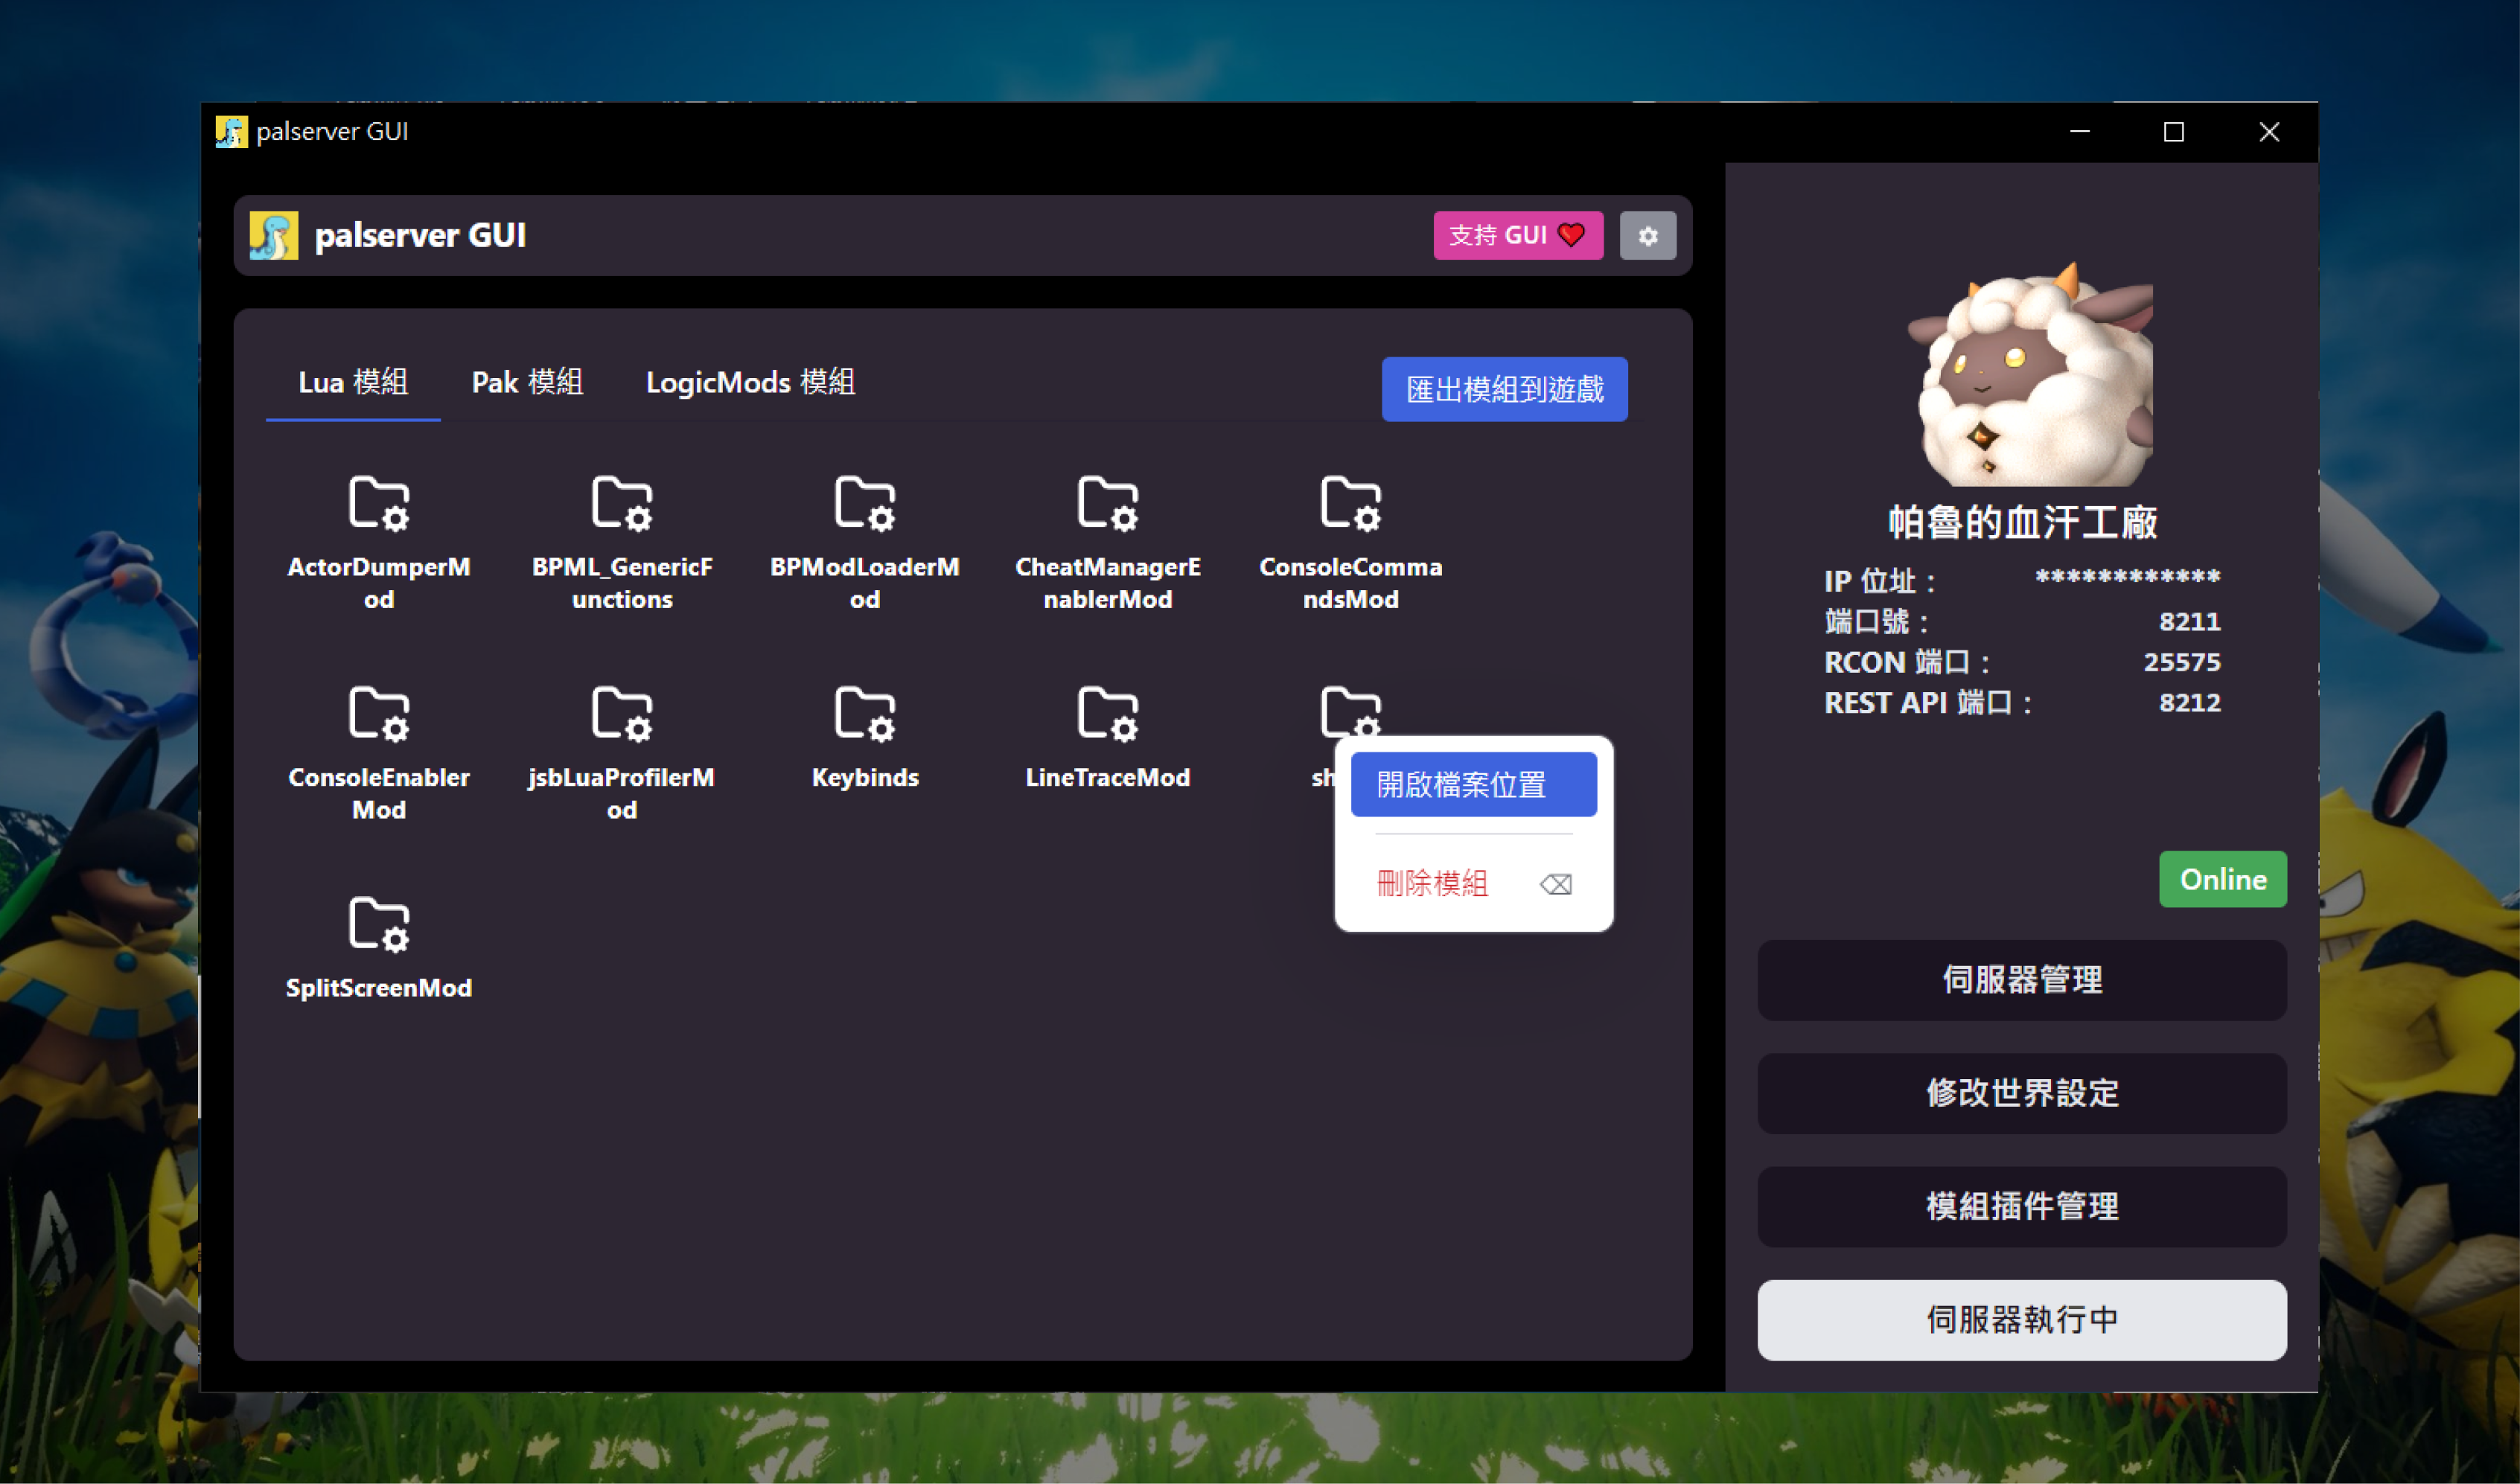
Task: Open 伺服器管理 server management
Action: 2022,980
